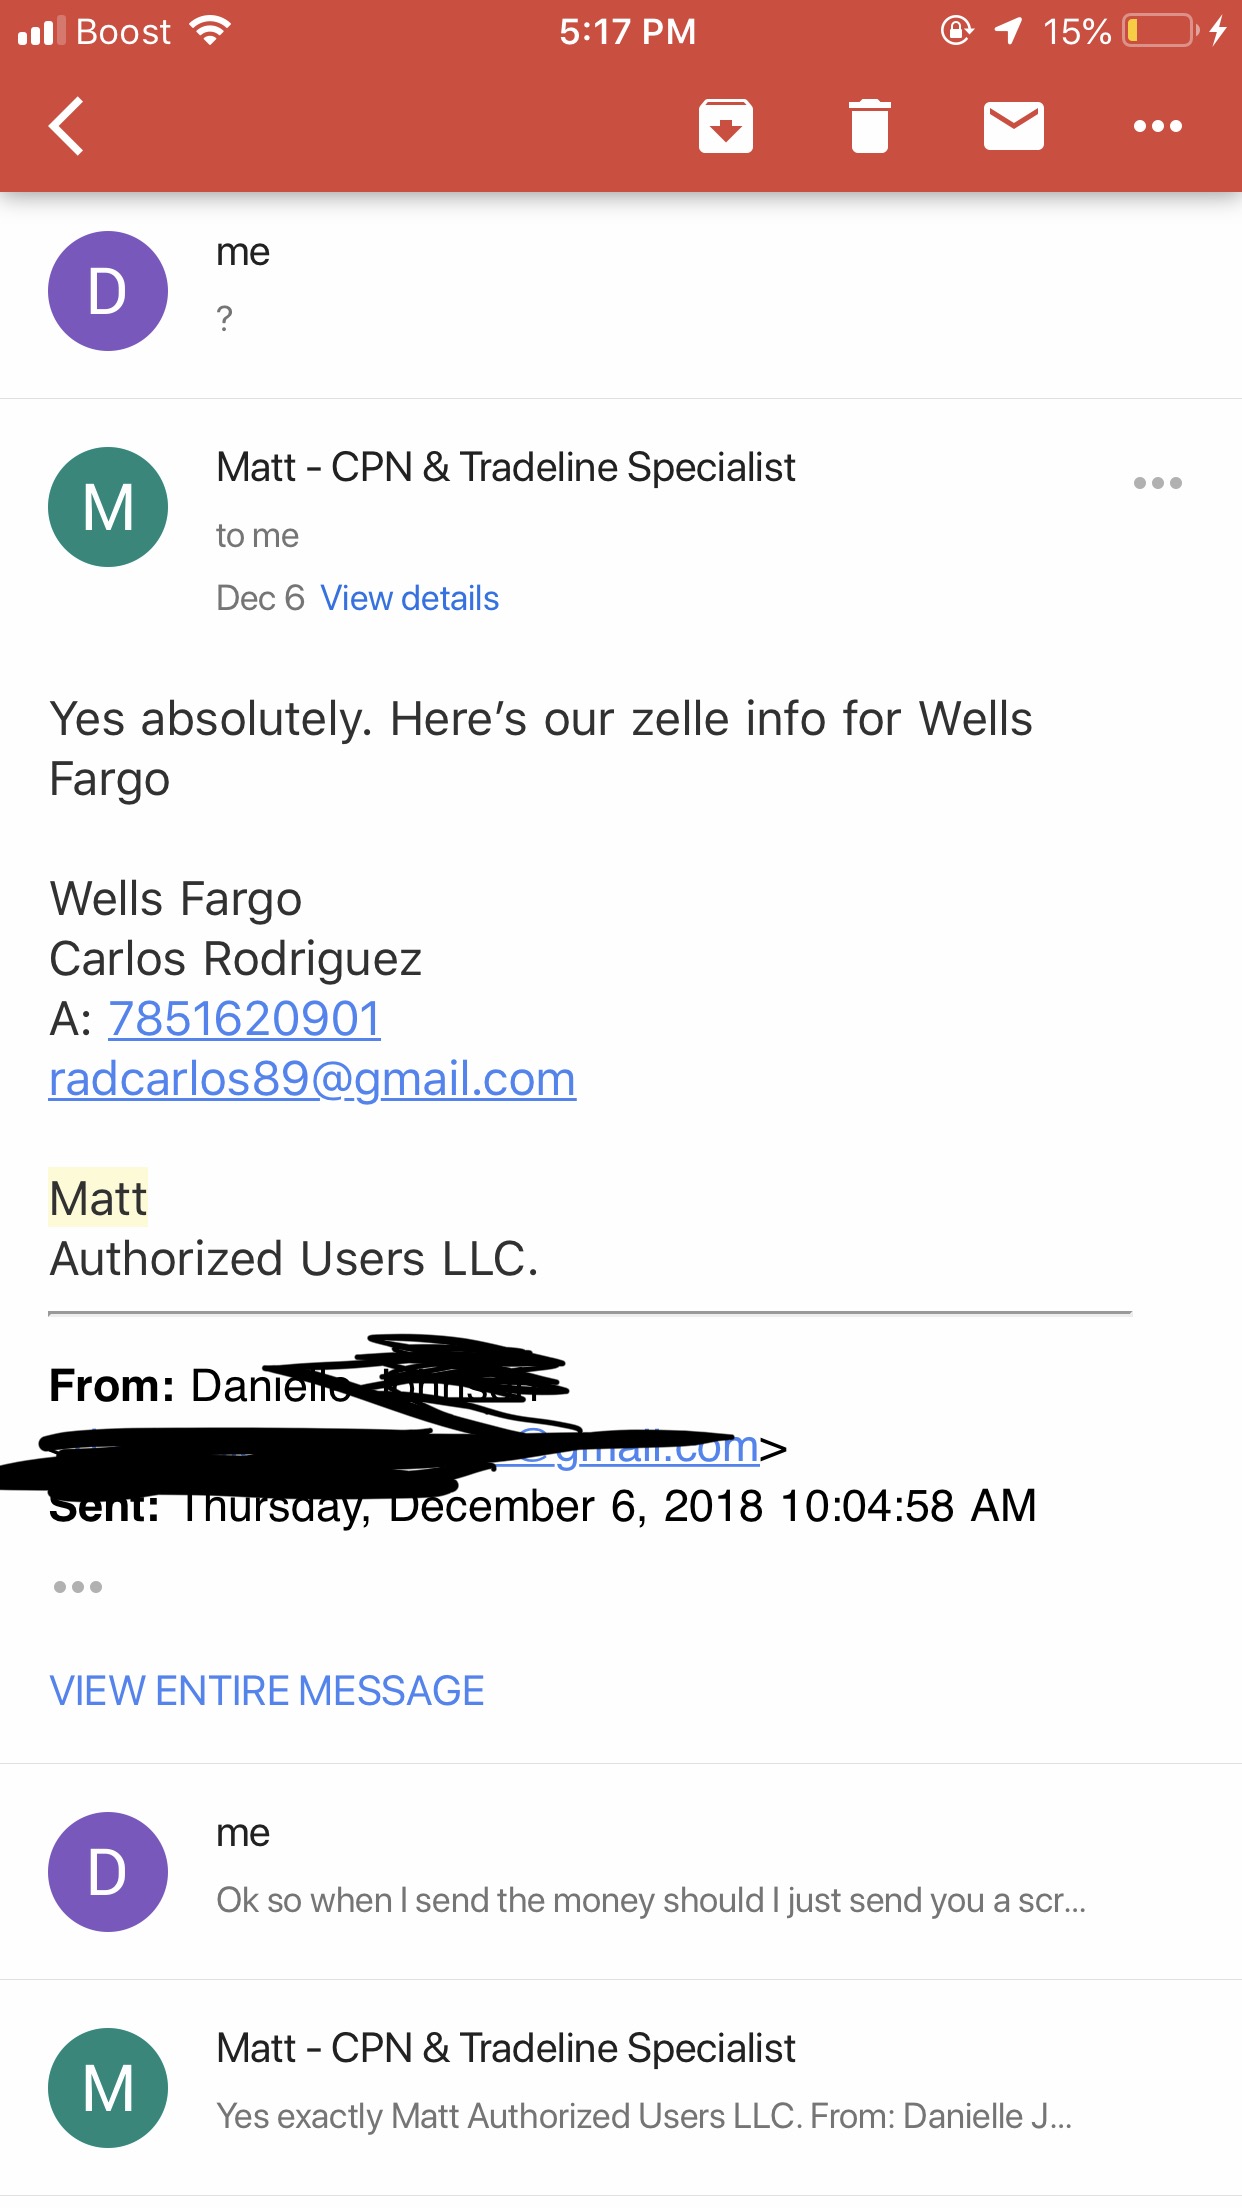
Task: Archive this email conversation
Action: coord(725,126)
